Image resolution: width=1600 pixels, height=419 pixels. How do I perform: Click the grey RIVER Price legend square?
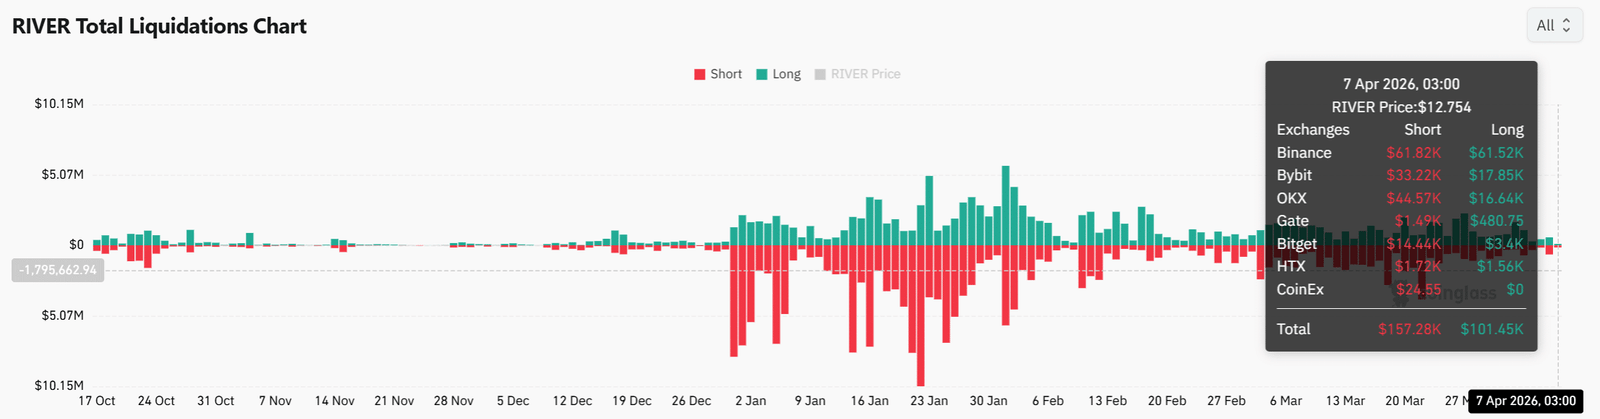point(820,74)
